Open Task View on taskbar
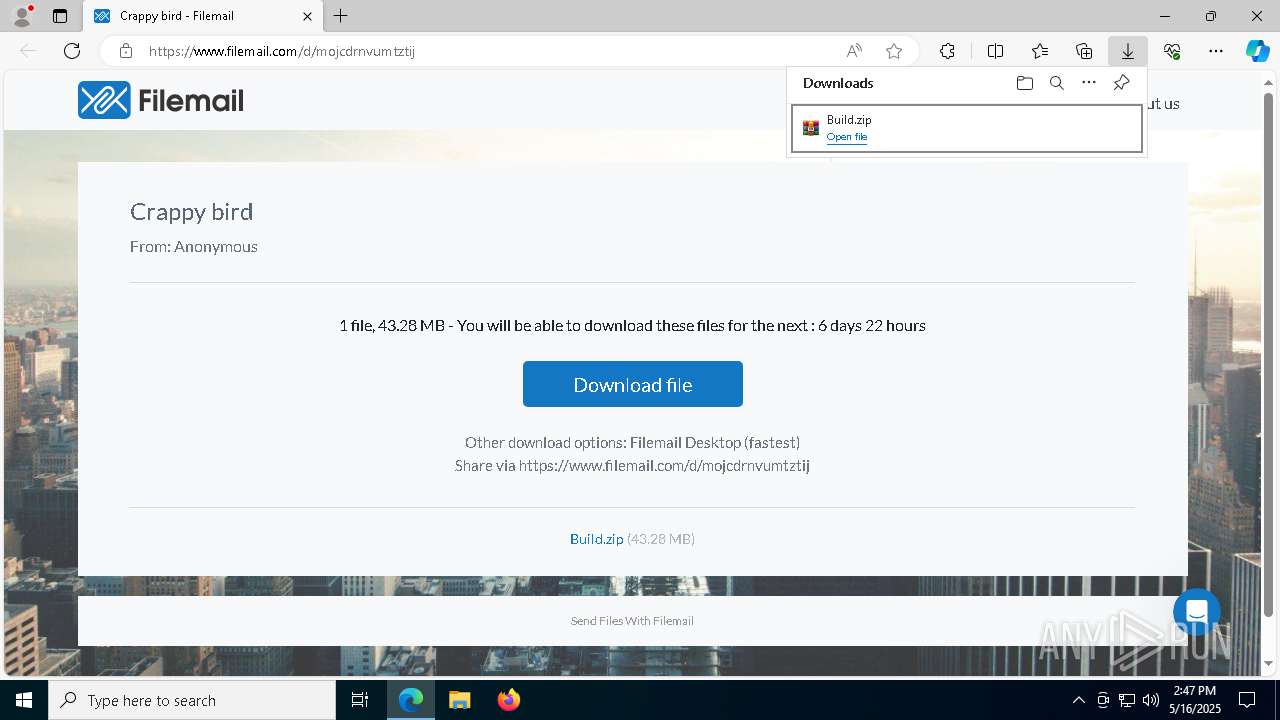 (x=360, y=700)
